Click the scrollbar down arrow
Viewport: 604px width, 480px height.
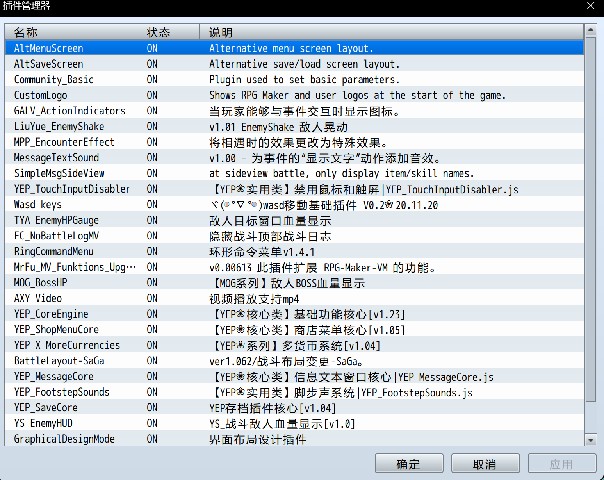590,440
